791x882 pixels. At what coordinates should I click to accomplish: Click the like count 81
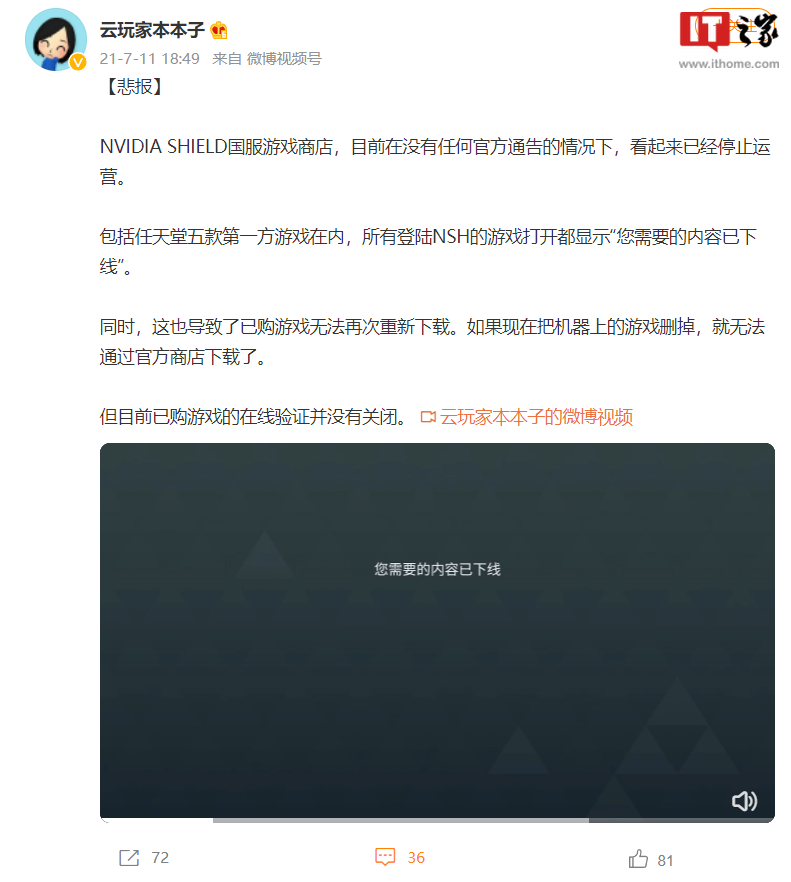(x=665, y=860)
